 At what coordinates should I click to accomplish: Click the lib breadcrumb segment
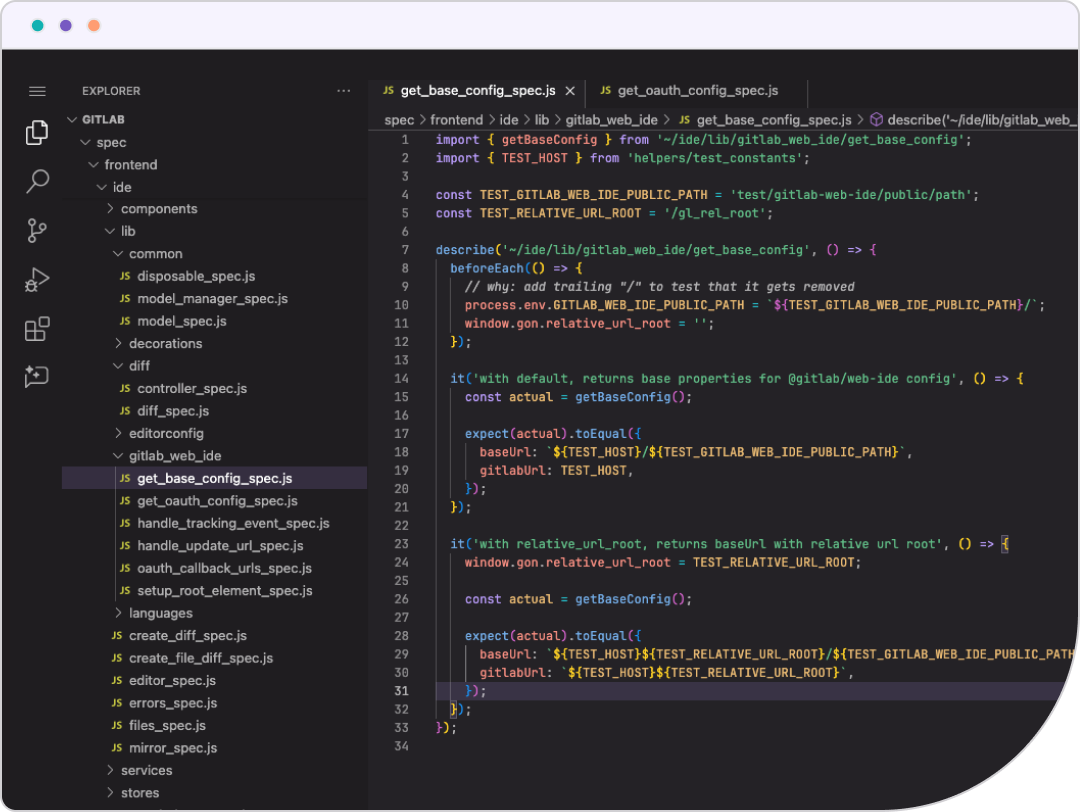coord(542,120)
